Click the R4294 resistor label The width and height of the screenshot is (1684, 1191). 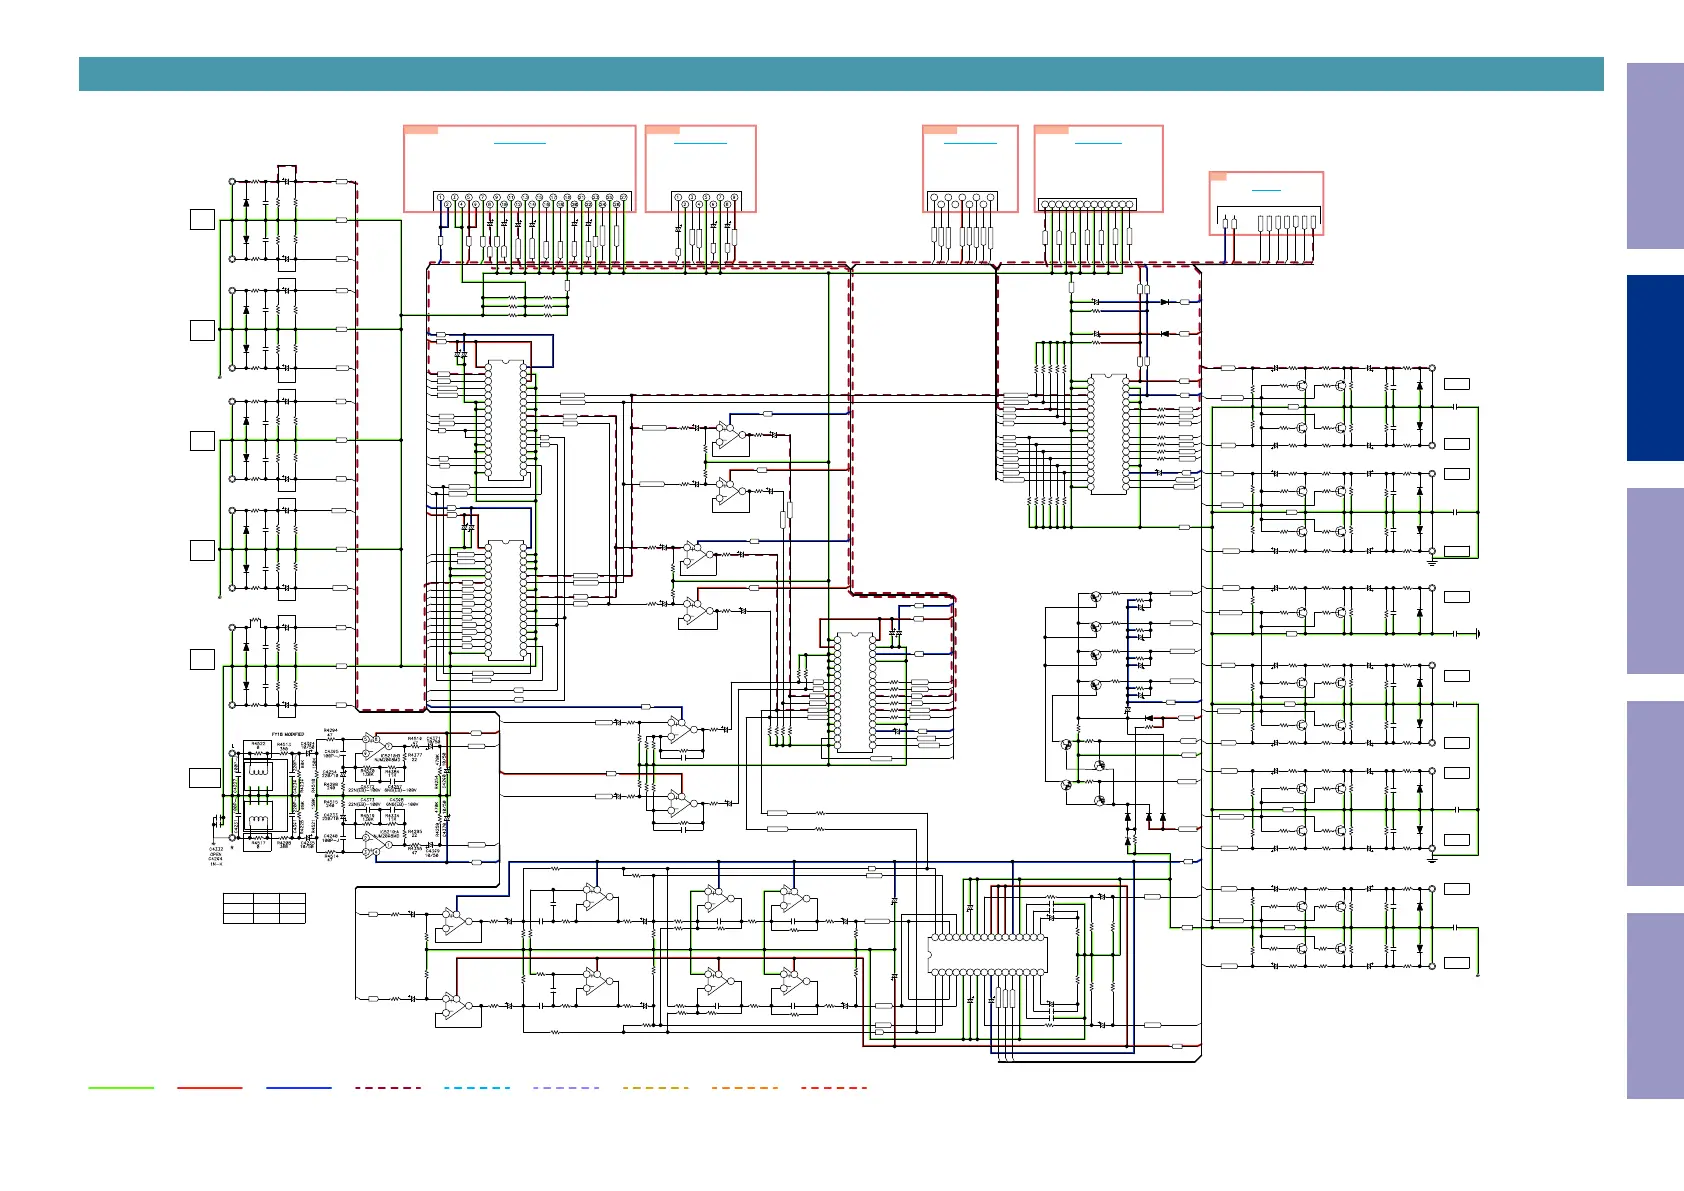[x=331, y=730]
